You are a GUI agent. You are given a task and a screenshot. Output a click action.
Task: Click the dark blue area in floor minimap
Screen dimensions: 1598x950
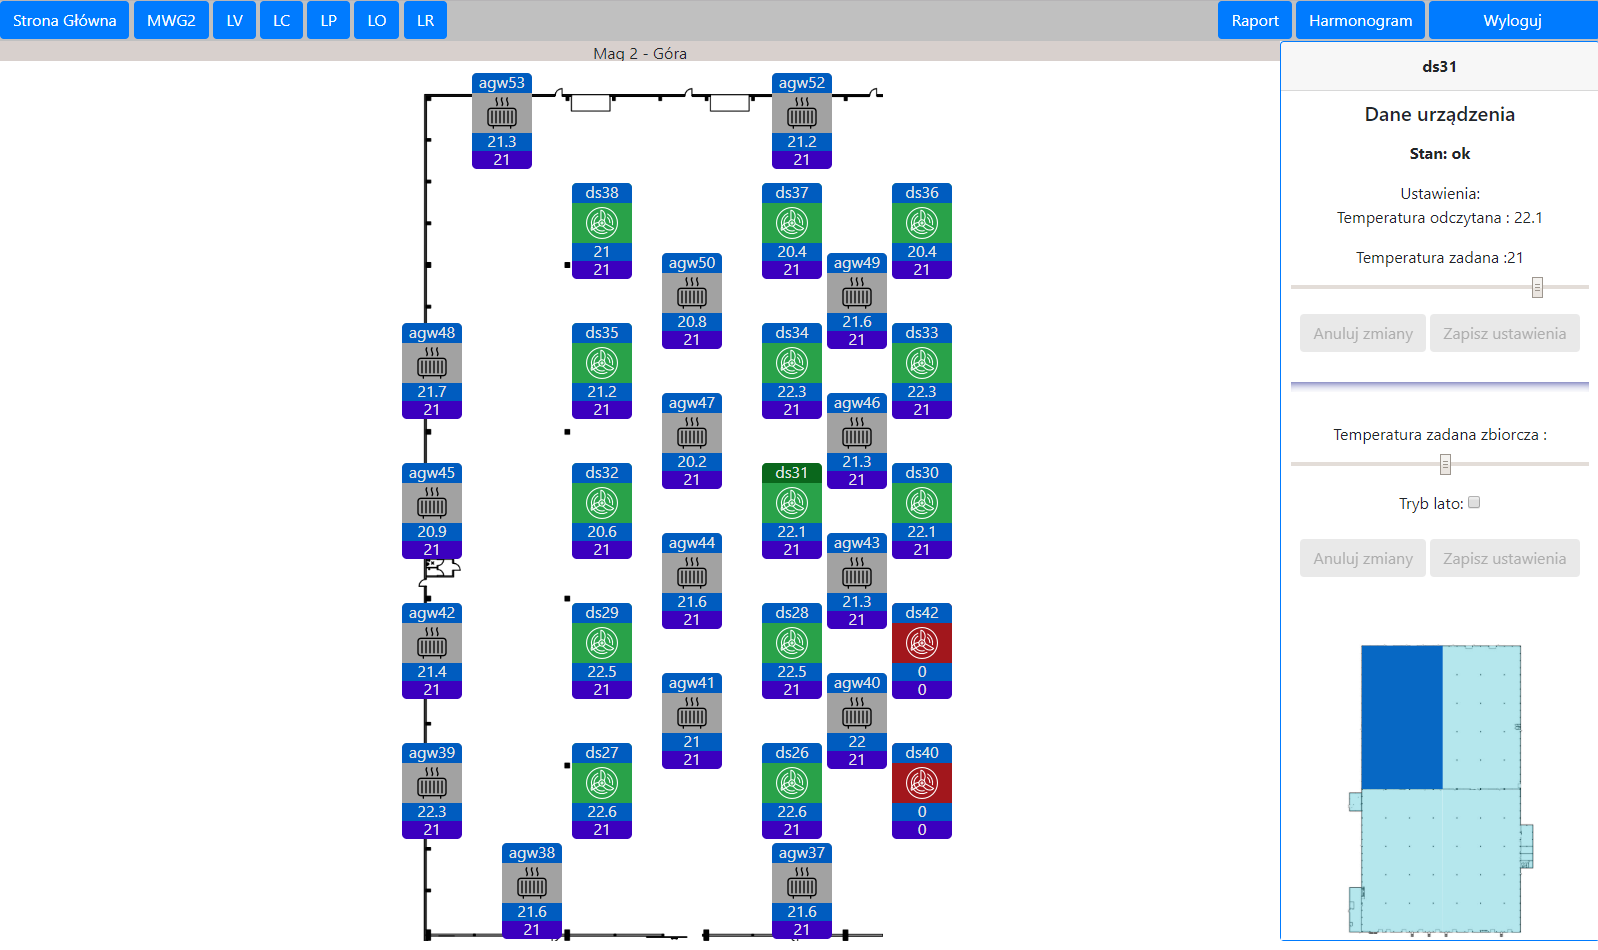tap(1401, 716)
